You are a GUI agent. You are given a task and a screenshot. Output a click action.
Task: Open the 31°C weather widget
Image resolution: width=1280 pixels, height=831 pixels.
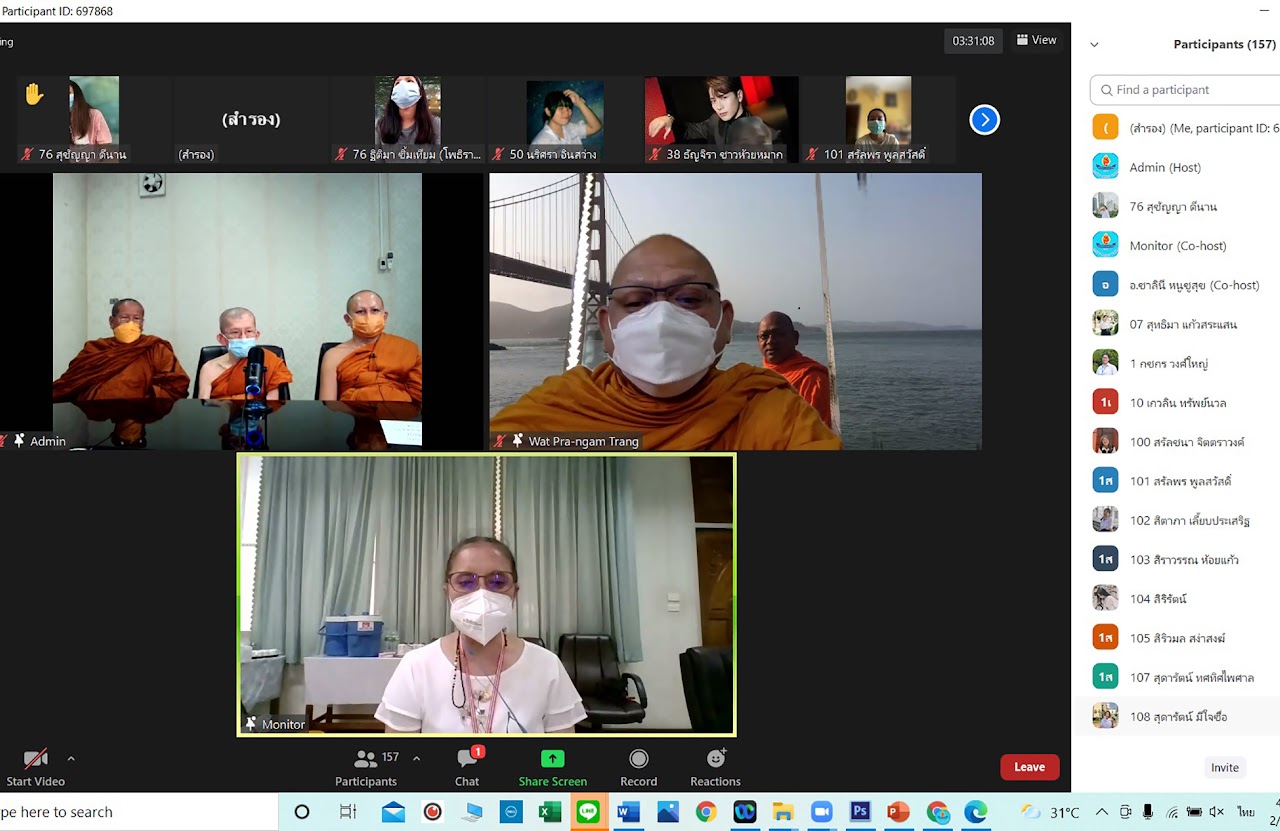1050,812
